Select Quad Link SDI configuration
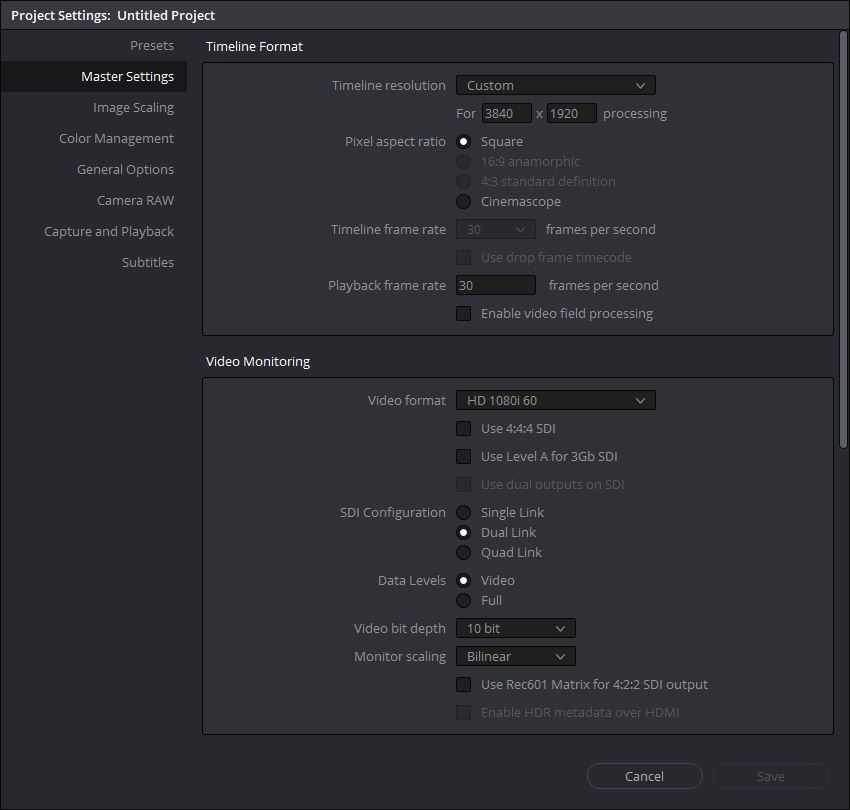Viewport: 850px width, 810px height. click(463, 552)
